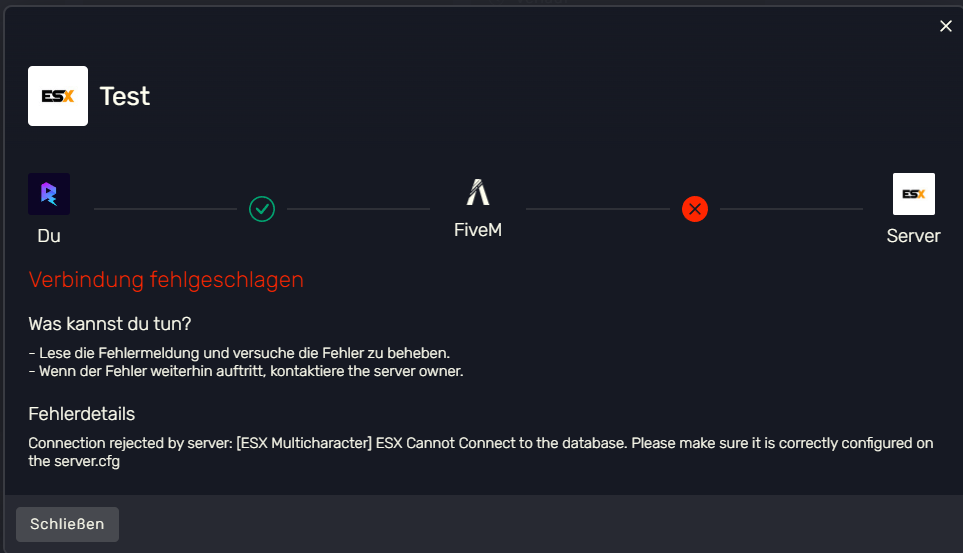Click the ESX server logo beside Test
The width and height of the screenshot is (963, 553).
click(58, 96)
